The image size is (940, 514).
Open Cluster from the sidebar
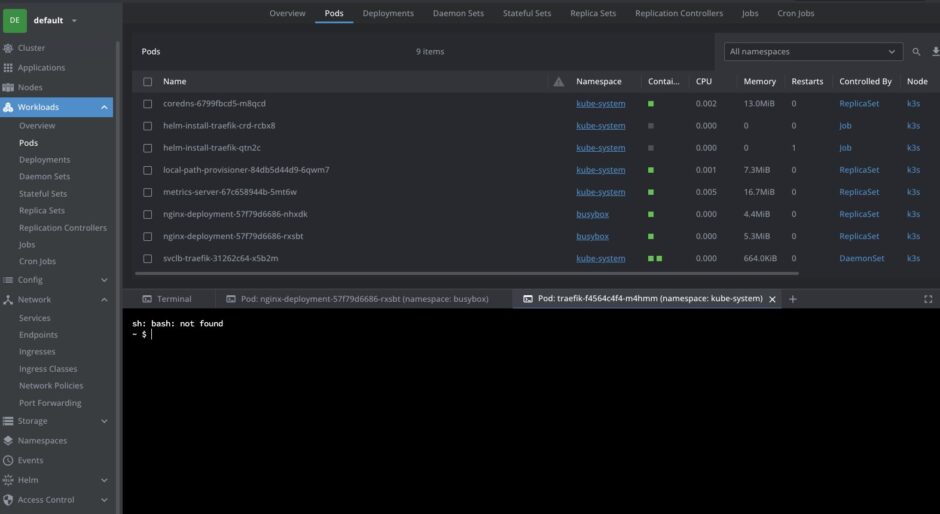pyautogui.click(x=31, y=48)
